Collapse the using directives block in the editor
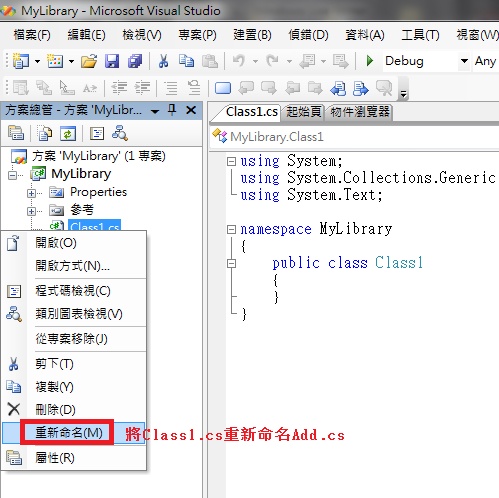499x498 pixels. pos(231,162)
